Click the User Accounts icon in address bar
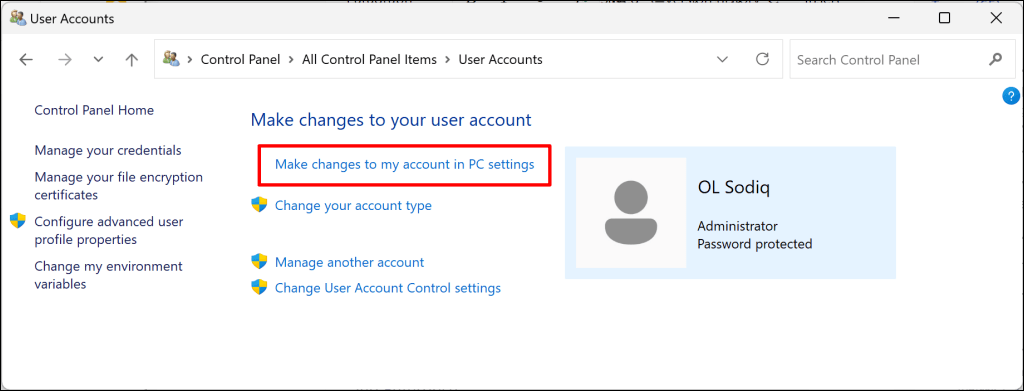 pos(171,59)
